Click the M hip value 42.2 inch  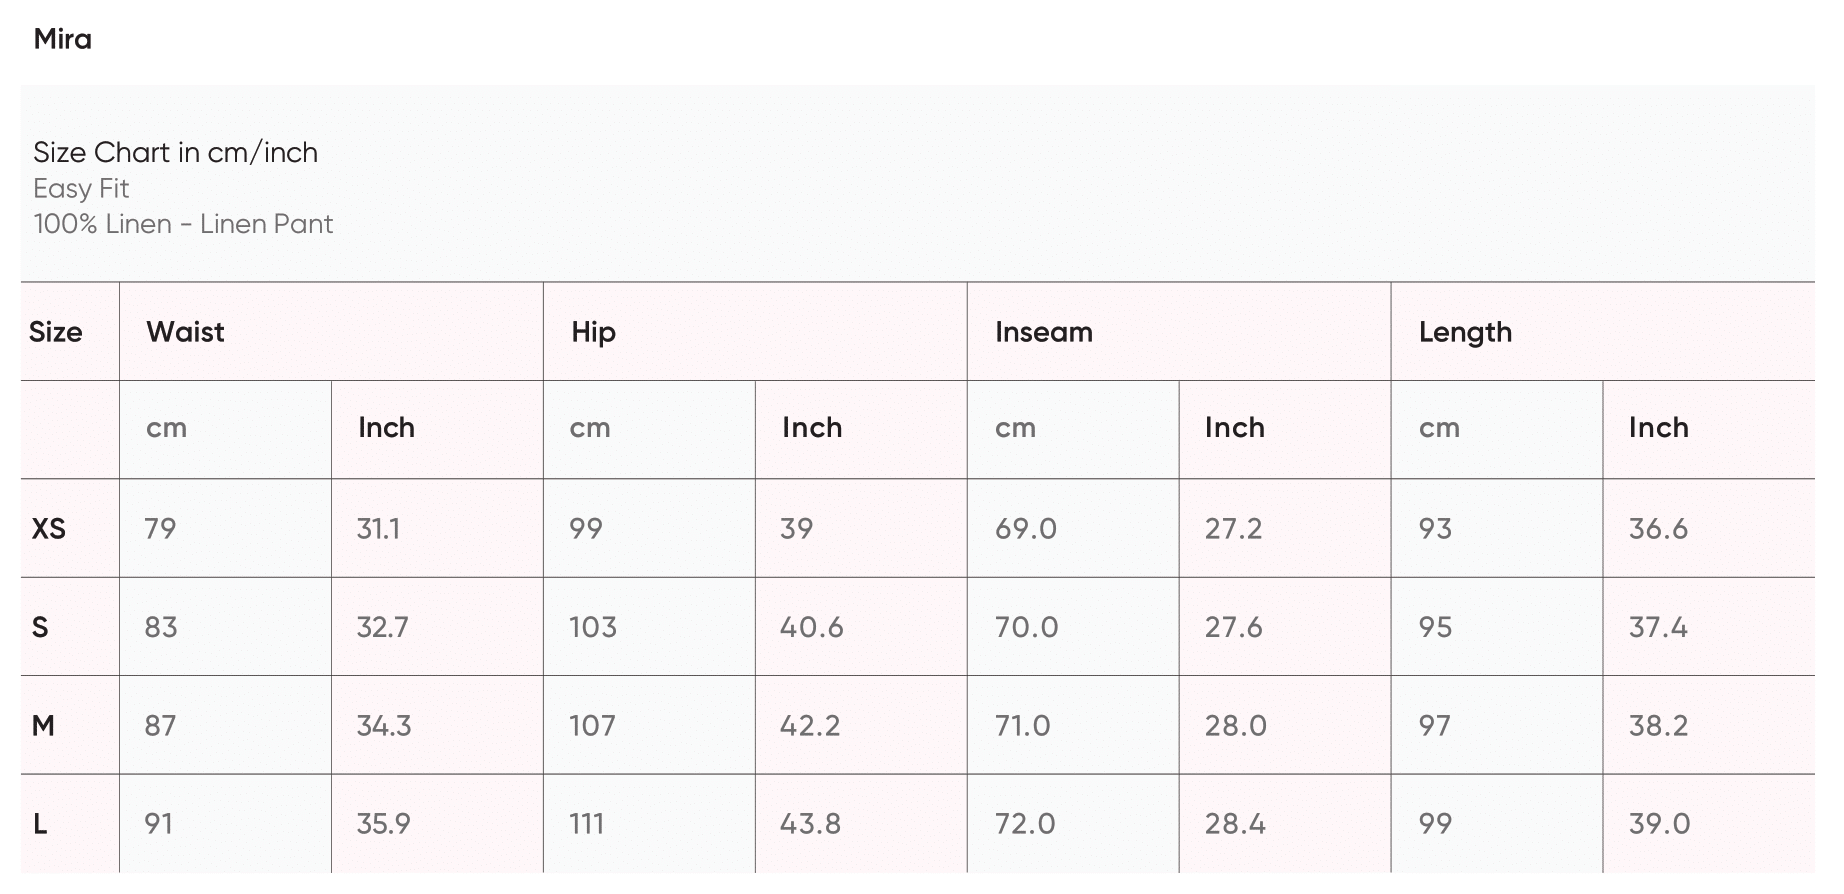[810, 725]
